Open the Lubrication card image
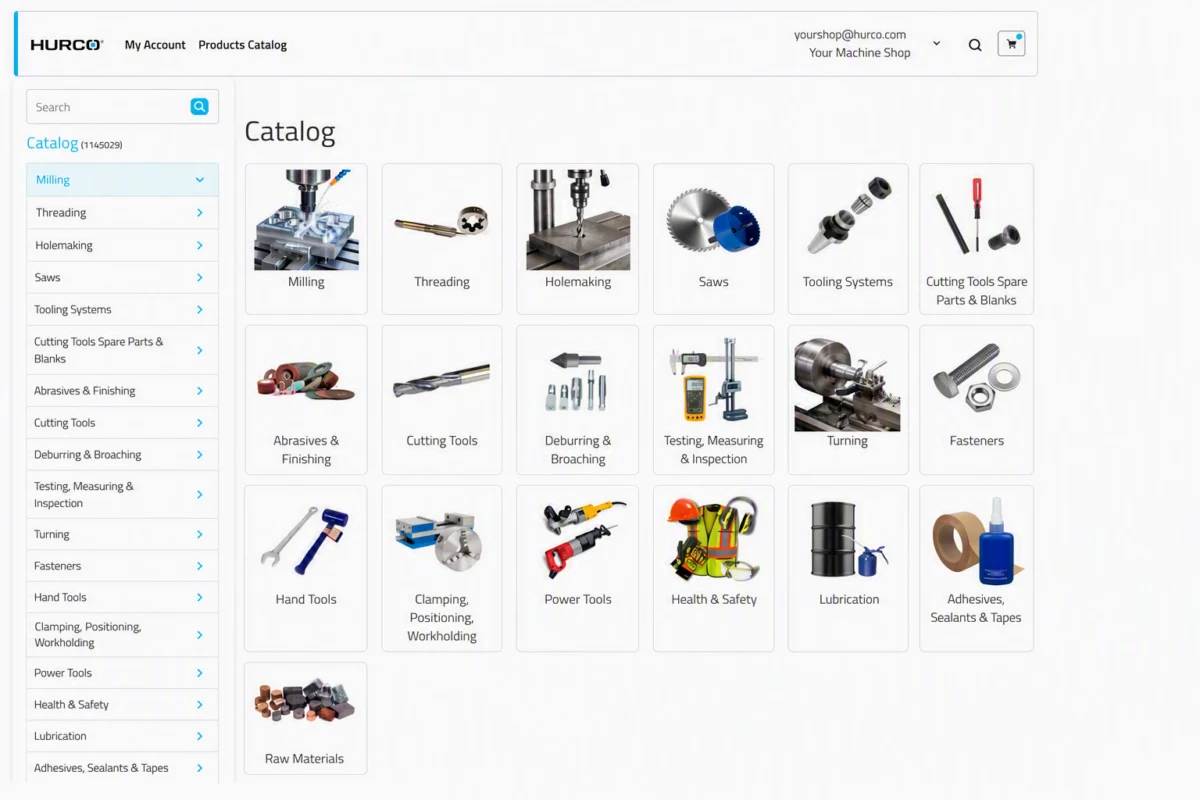The image size is (1200, 800). pyautogui.click(x=848, y=540)
